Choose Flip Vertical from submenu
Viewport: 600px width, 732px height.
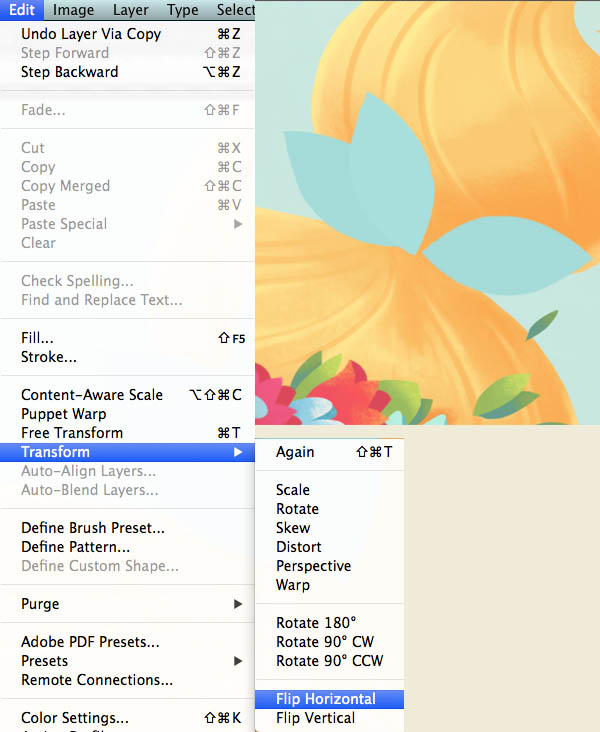pos(315,718)
